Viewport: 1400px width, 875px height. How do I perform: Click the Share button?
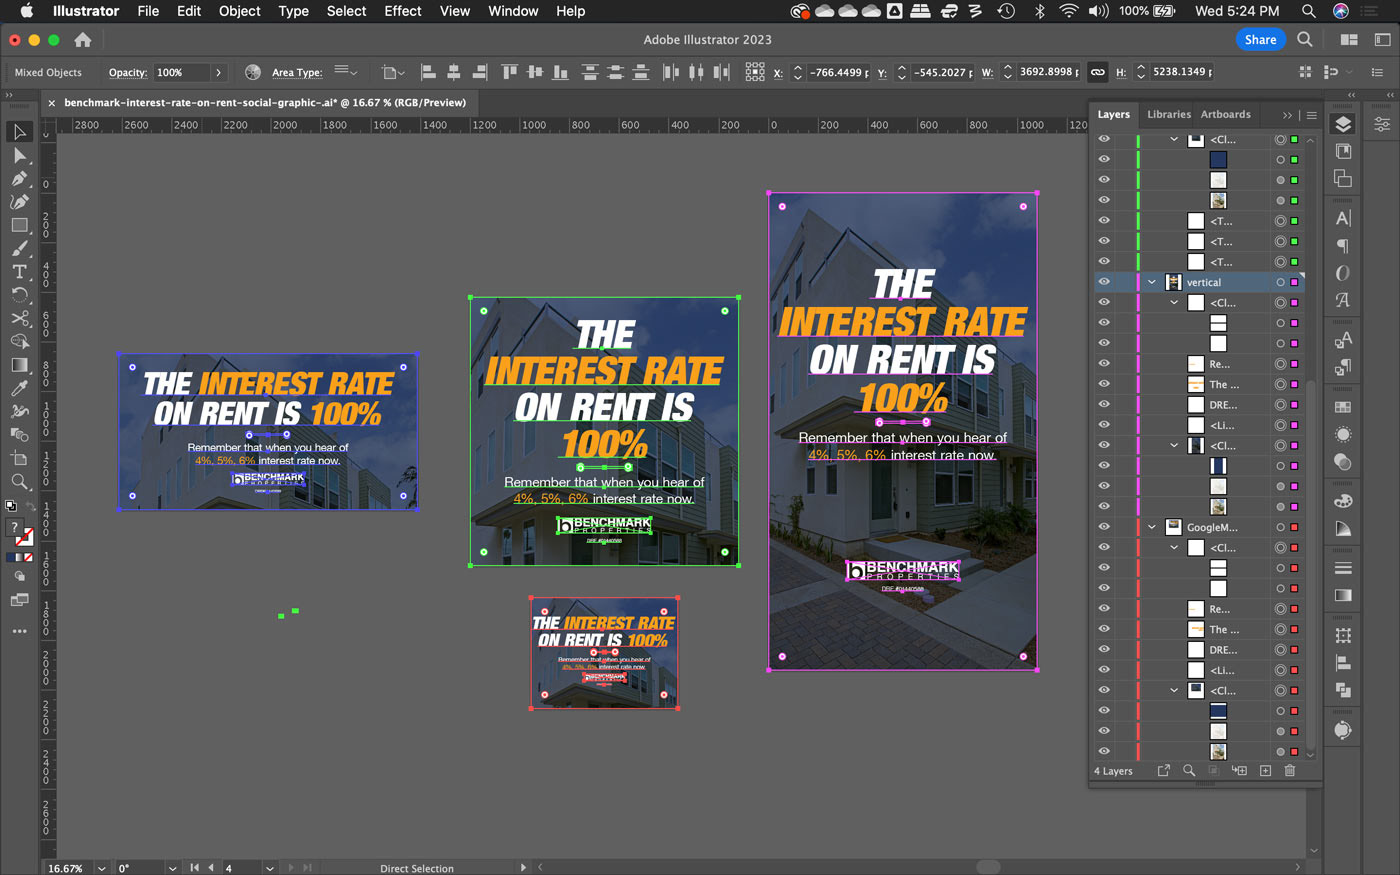click(x=1259, y=40)
